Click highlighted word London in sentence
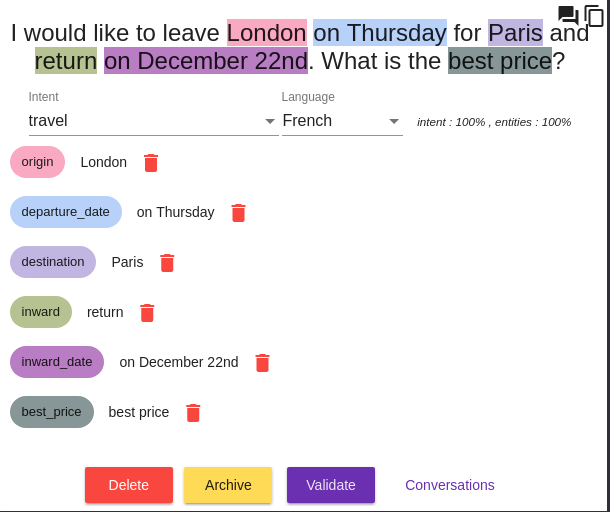The image size is (610, 512). click(x=267, y=33)
